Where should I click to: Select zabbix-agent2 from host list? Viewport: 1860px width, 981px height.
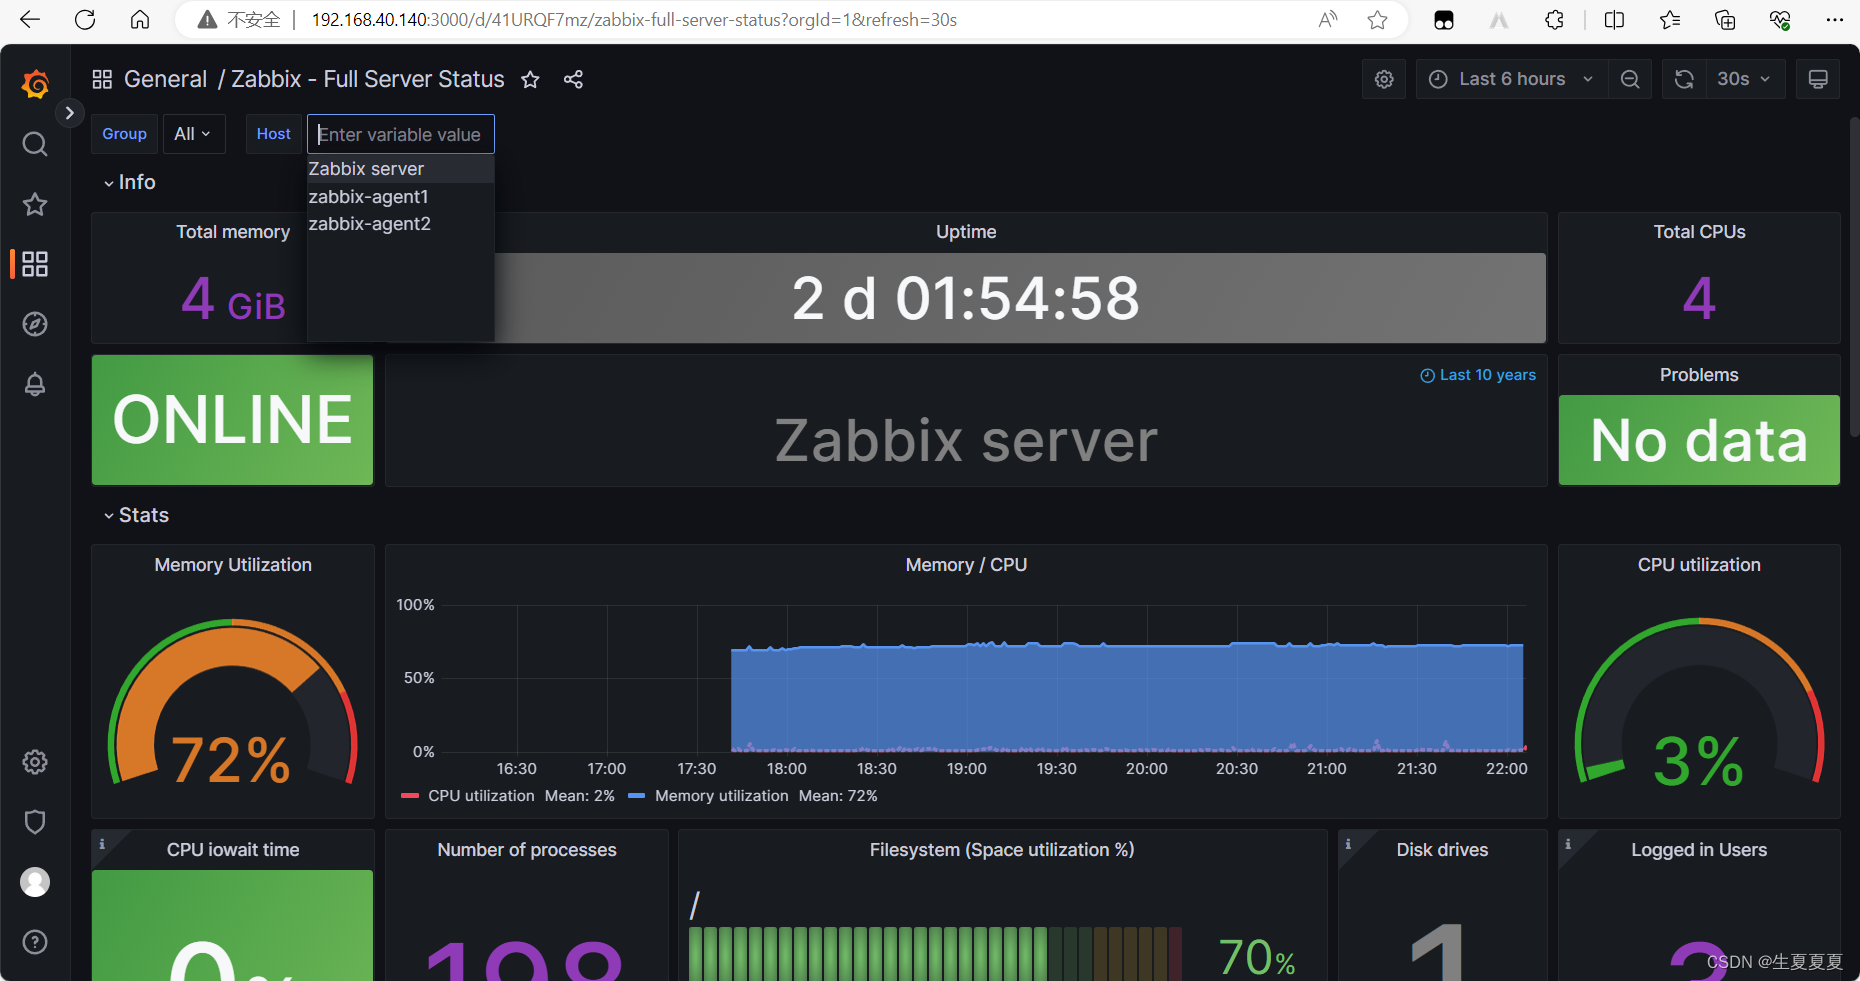[x=400, y=224]
